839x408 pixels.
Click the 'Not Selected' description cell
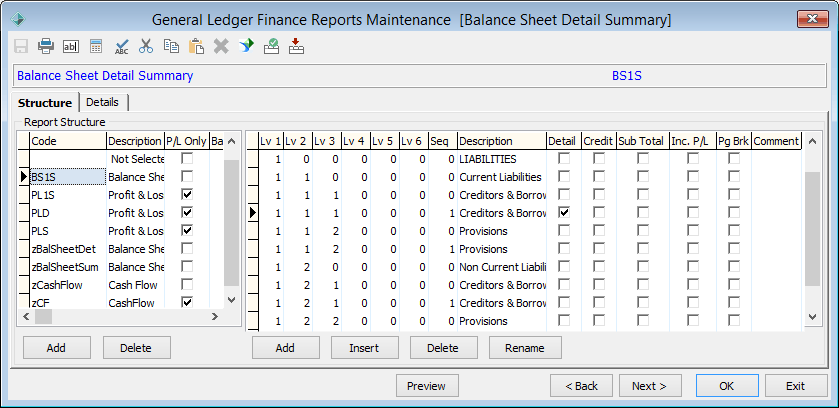(x=136, y=159)
